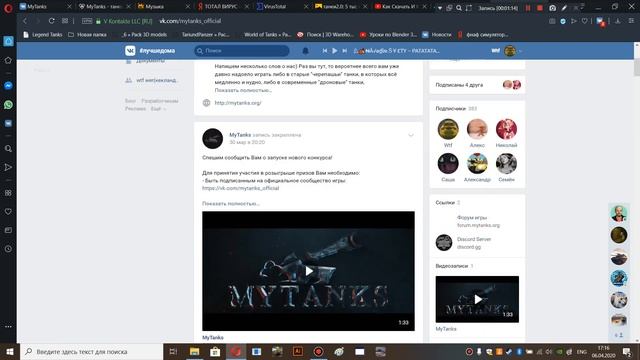Open VK notifications bell

click(305, 51)
